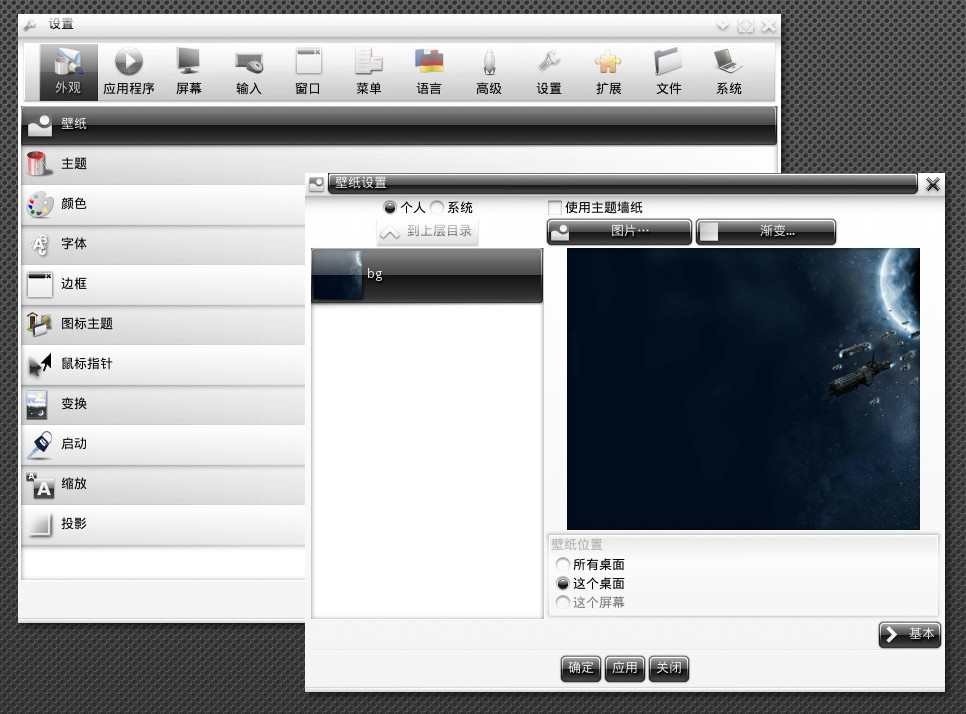
Task: Select the 字体 fonts entry
Action: (x=163, y=244)
